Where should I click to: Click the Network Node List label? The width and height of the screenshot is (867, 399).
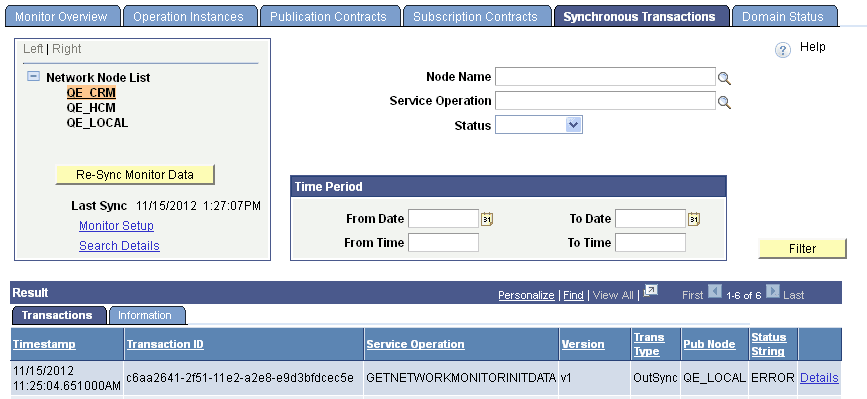pos(98,77)
